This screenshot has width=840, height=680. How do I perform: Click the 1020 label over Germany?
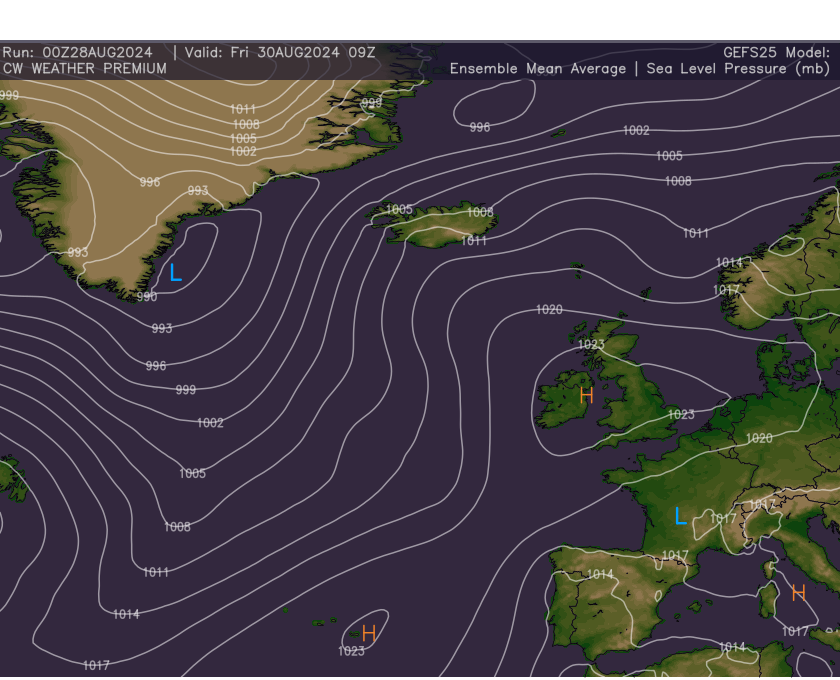760,438
